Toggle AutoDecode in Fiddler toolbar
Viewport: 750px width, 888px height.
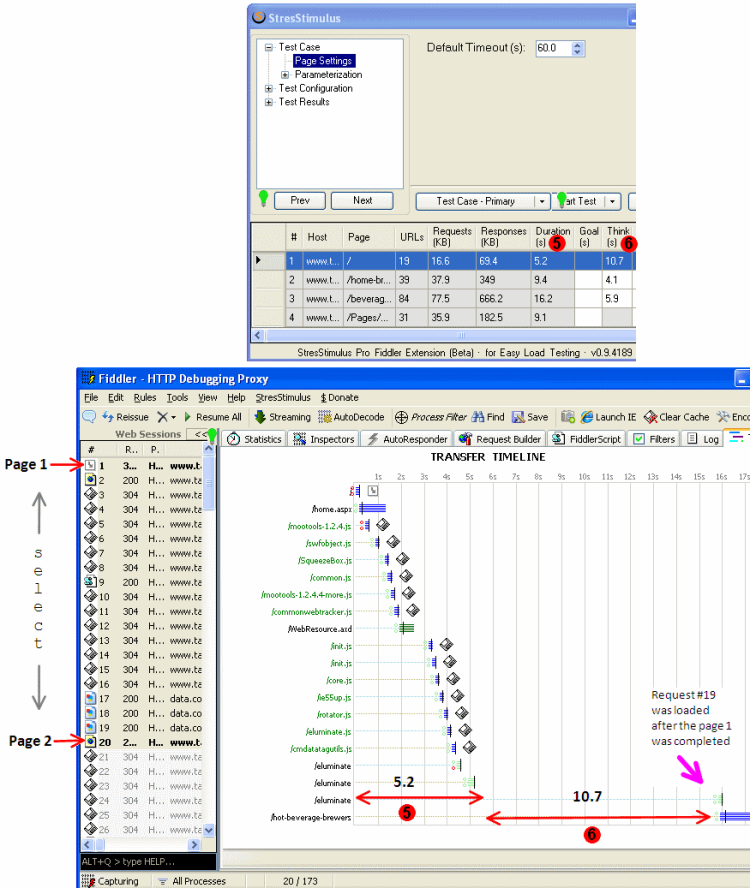(x=351, y=417)
